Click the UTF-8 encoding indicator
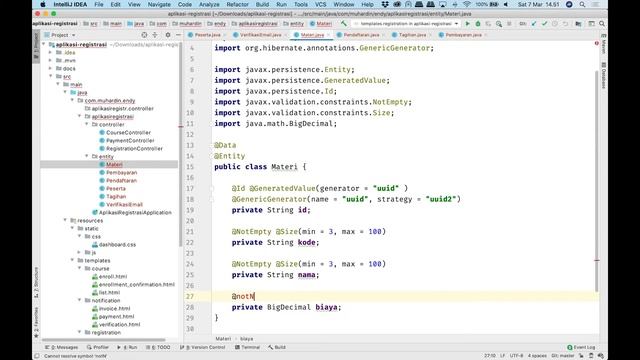Viewport: 640px width, 360px height. click(x=516, y=356)
